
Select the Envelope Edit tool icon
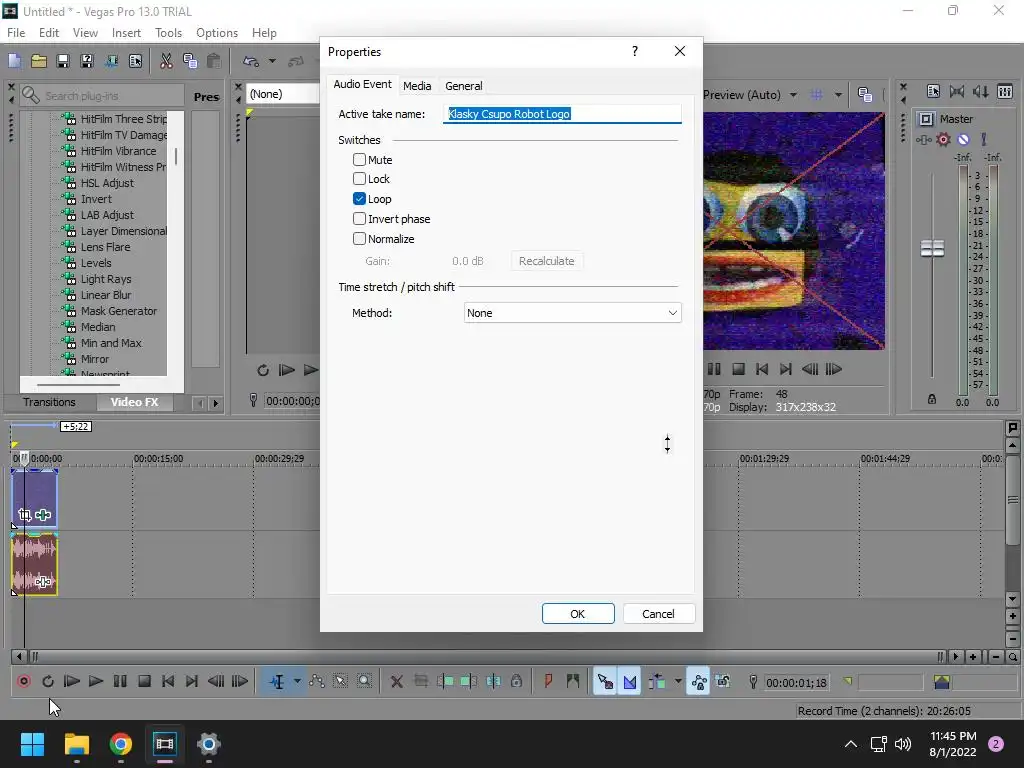click(x=317, y=682)
